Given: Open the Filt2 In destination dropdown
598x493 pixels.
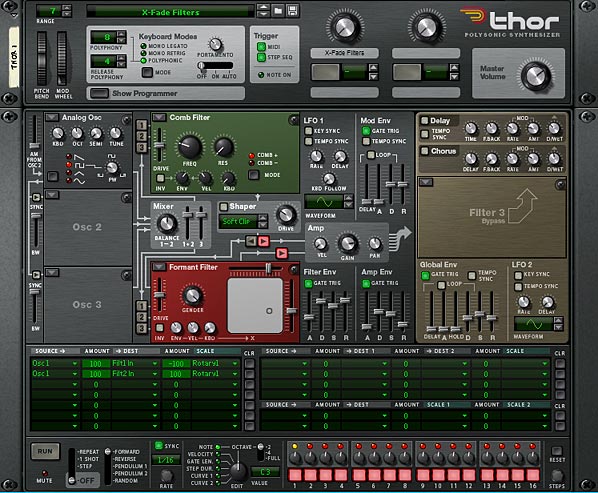Looking at the screenshot, I should [x=135, y=374].
